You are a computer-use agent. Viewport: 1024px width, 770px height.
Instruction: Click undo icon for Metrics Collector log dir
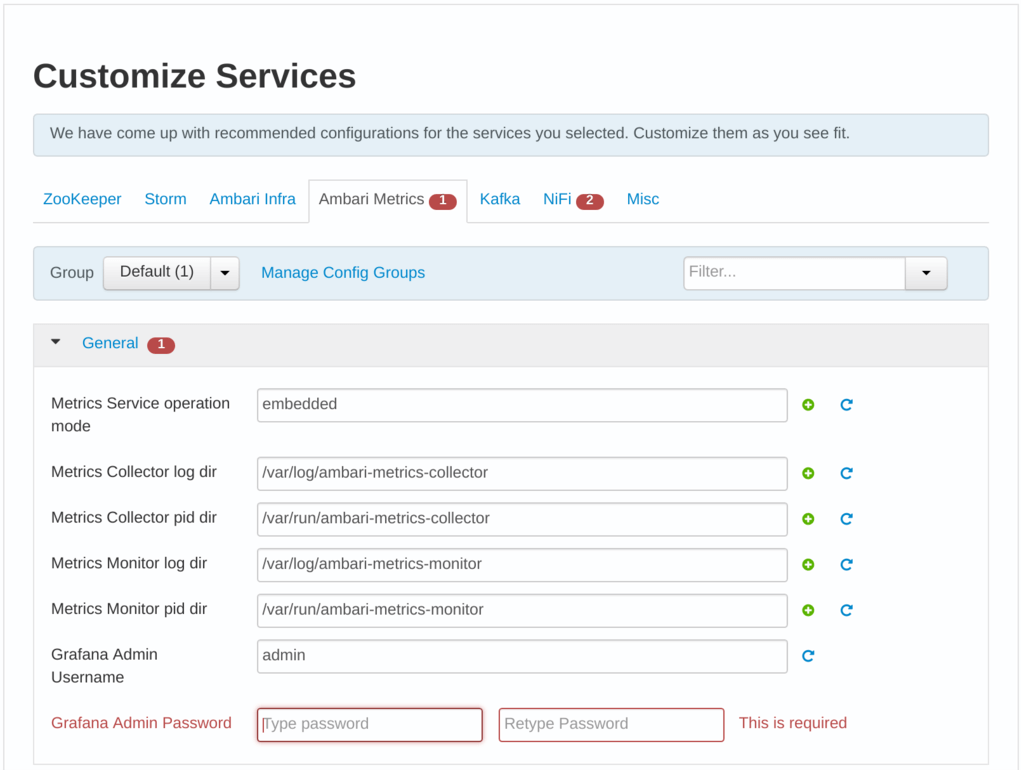point(846,473)
